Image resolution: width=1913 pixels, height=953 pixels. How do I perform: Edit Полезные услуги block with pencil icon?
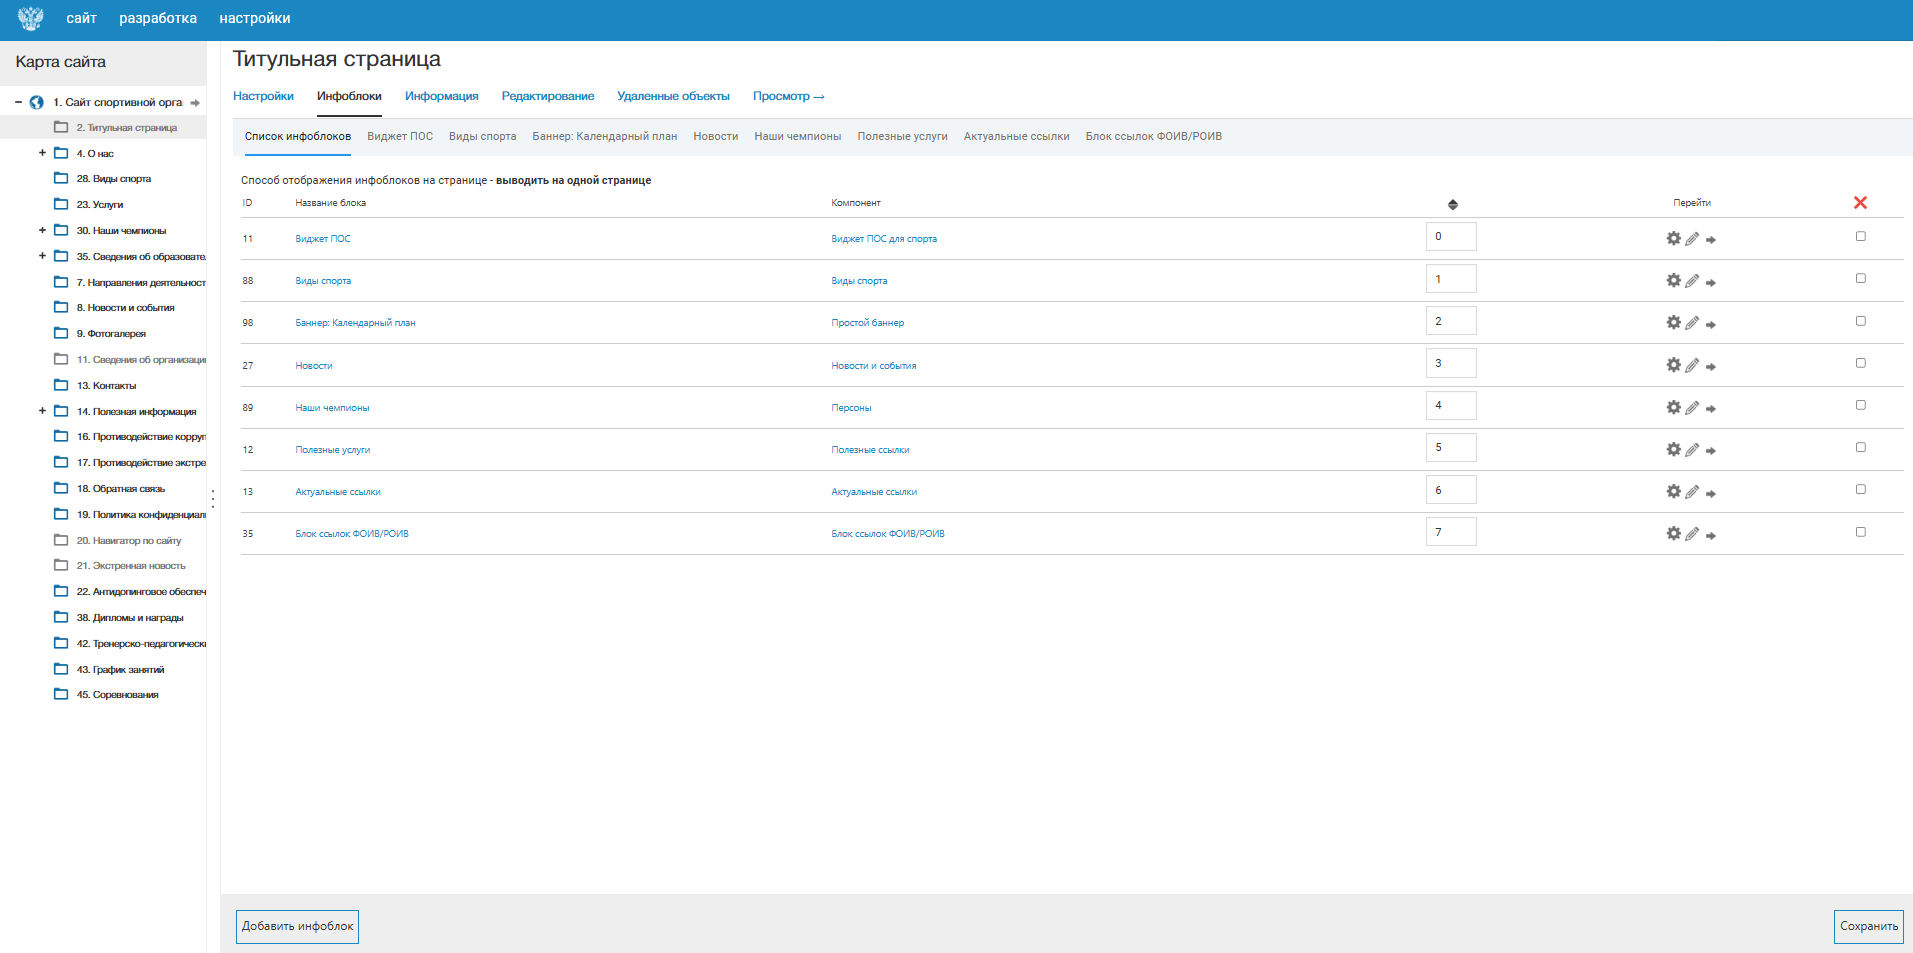click(1692, 450)
